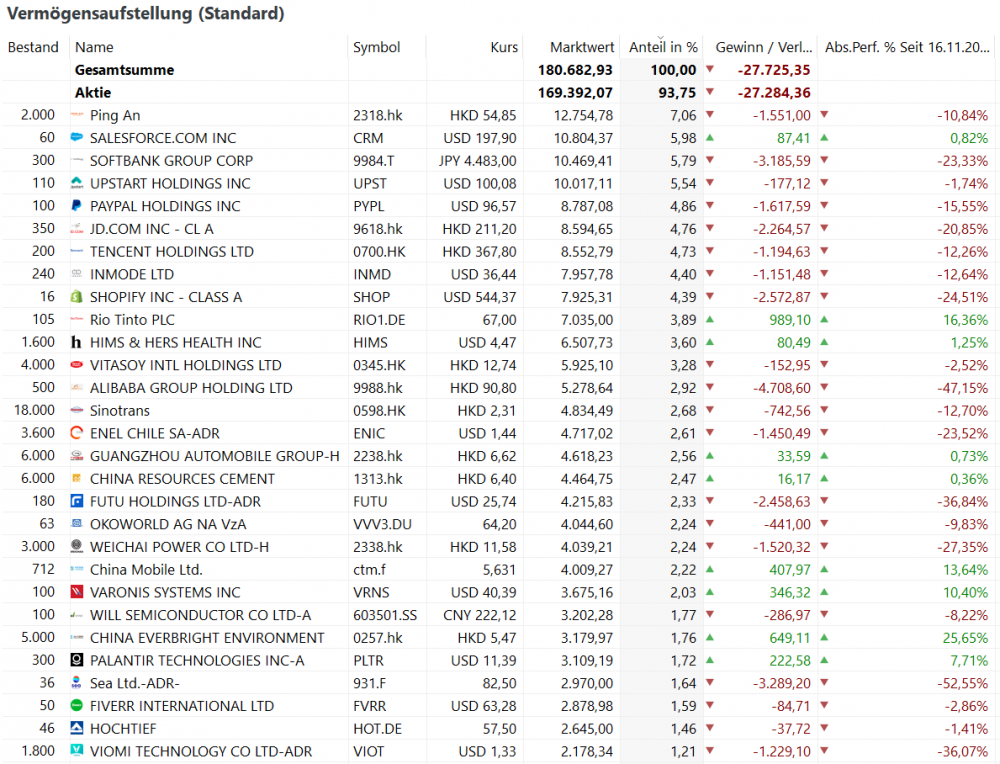The image size is (1000, 764).
Task: Select the SOFTBANK GROUP CORP row name
Action: coord(172,161)
